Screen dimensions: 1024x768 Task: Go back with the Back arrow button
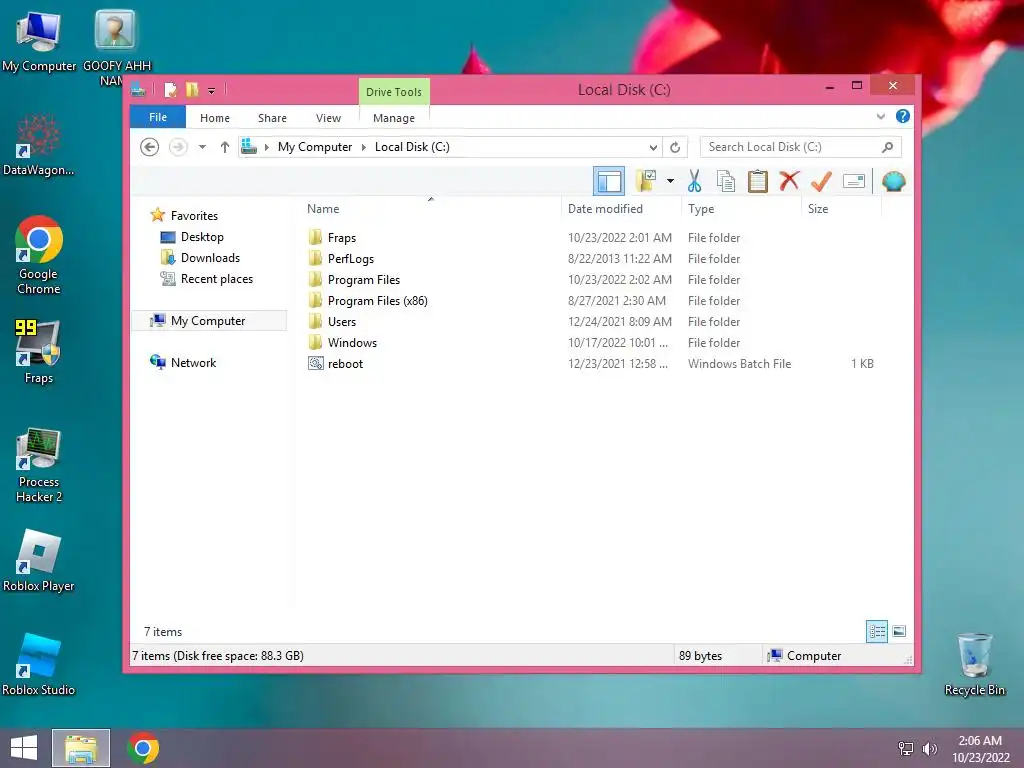point(150,147)
